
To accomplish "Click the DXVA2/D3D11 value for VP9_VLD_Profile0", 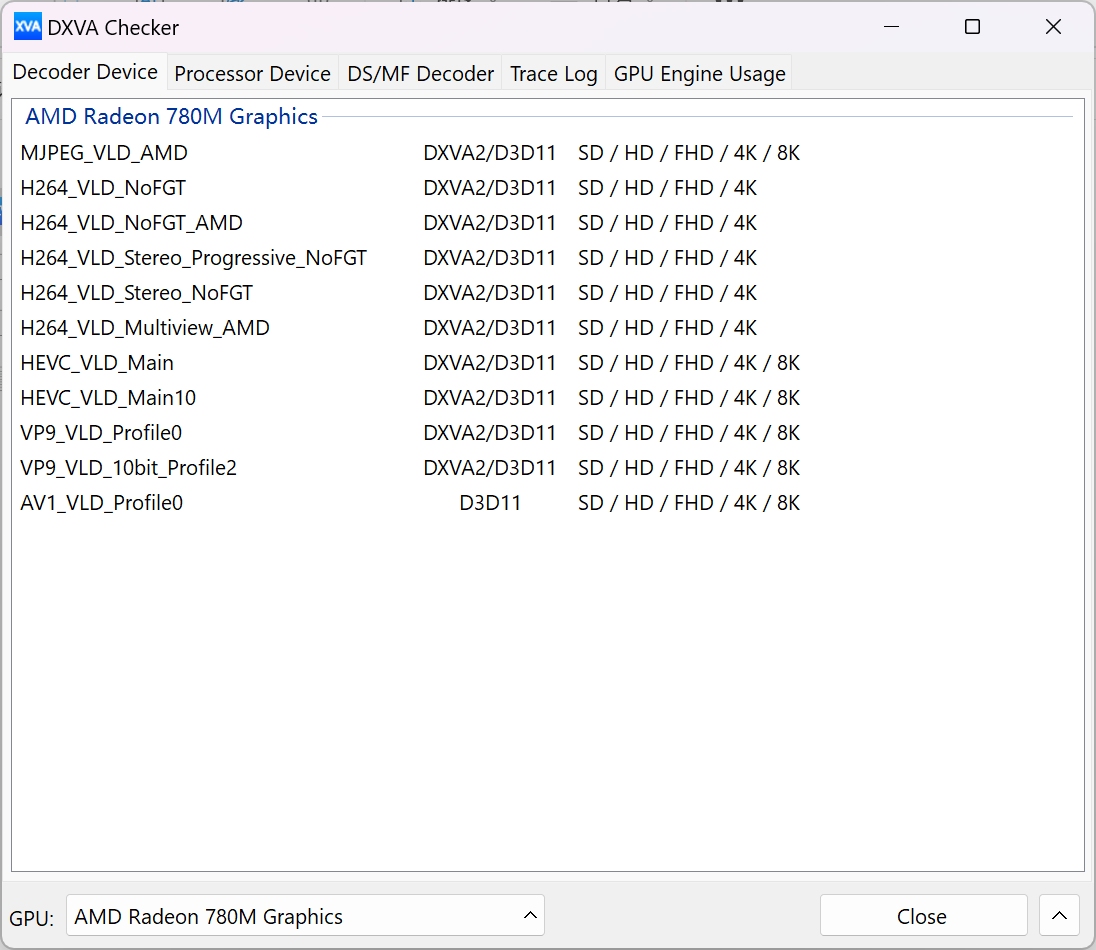I will 489,433.
